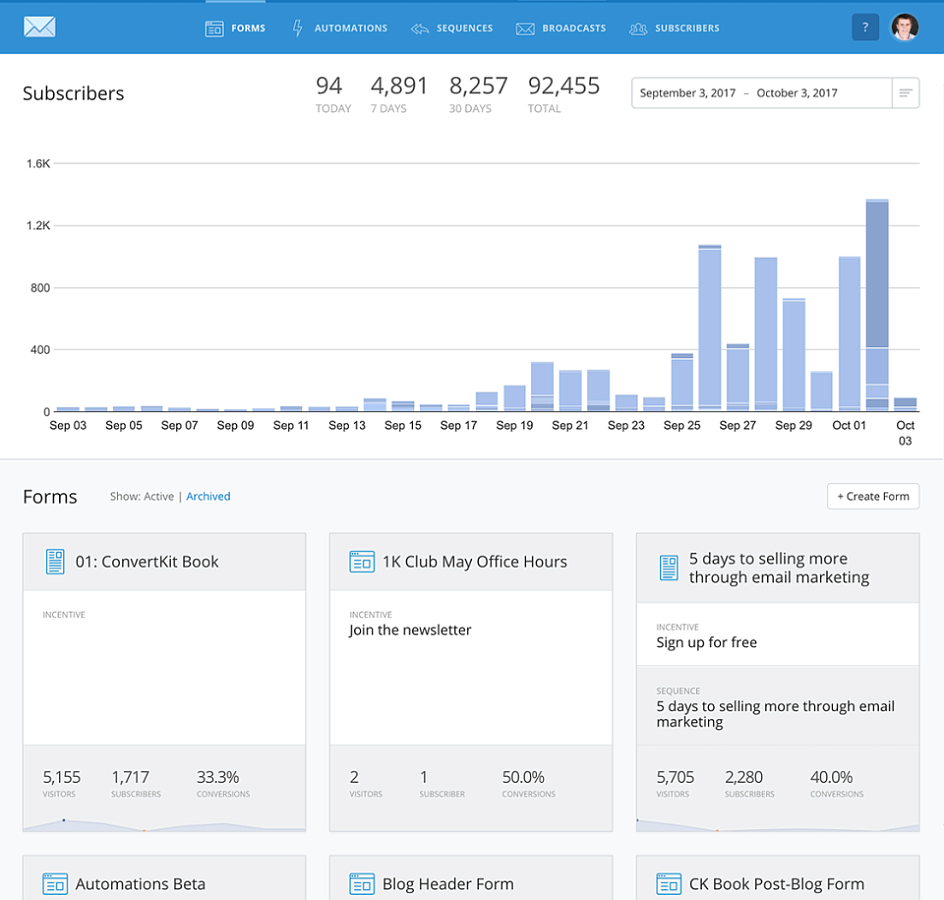The height and width of the screenshot is (900, 944).
Task: Open the user profile avatar
Action: pos(904,27)
